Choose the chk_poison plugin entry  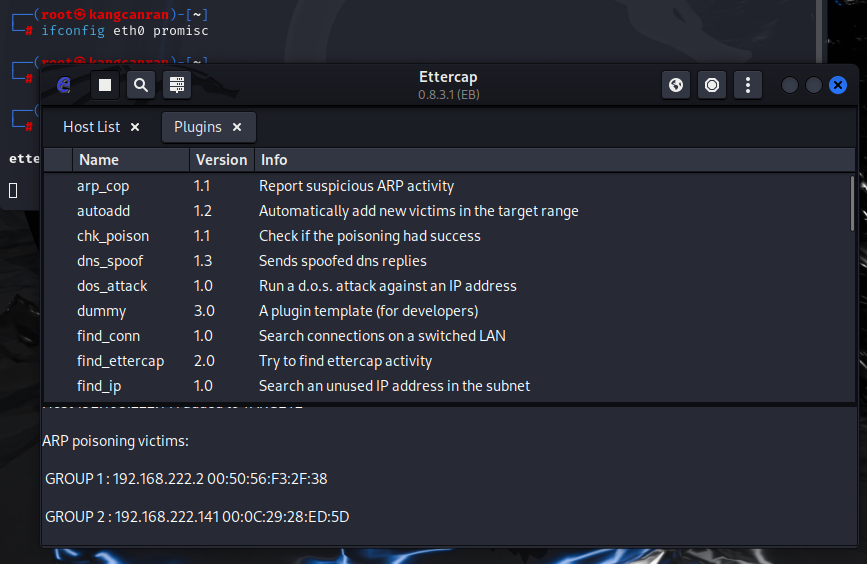(113, 236)
